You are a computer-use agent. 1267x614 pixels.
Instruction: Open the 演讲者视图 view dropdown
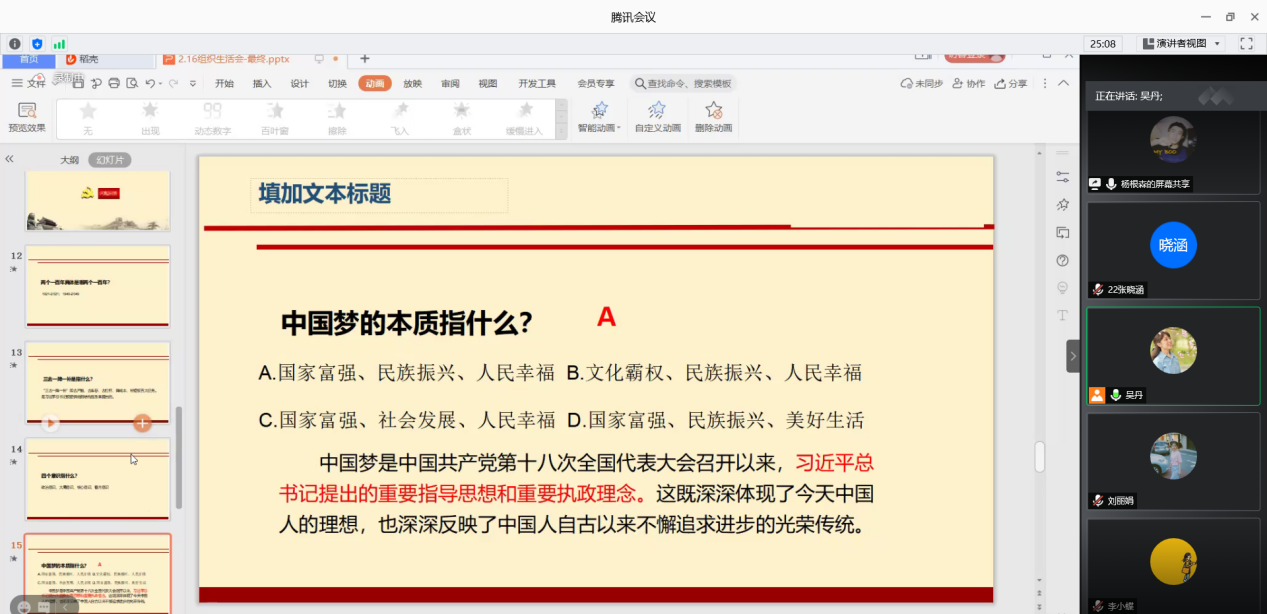(1182, 44)
